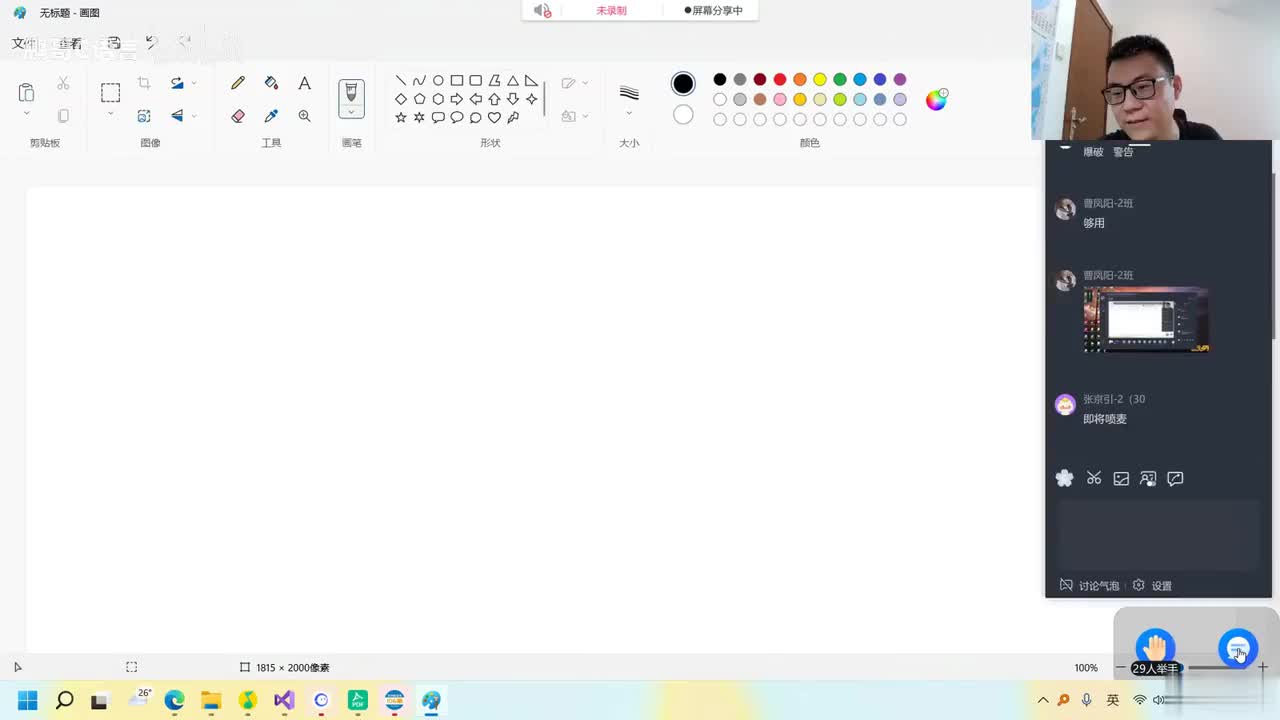Click the chat screenshot scissors icon
The width and height of the screenshot is (1280, 720).
click(x=1094, y=479)
